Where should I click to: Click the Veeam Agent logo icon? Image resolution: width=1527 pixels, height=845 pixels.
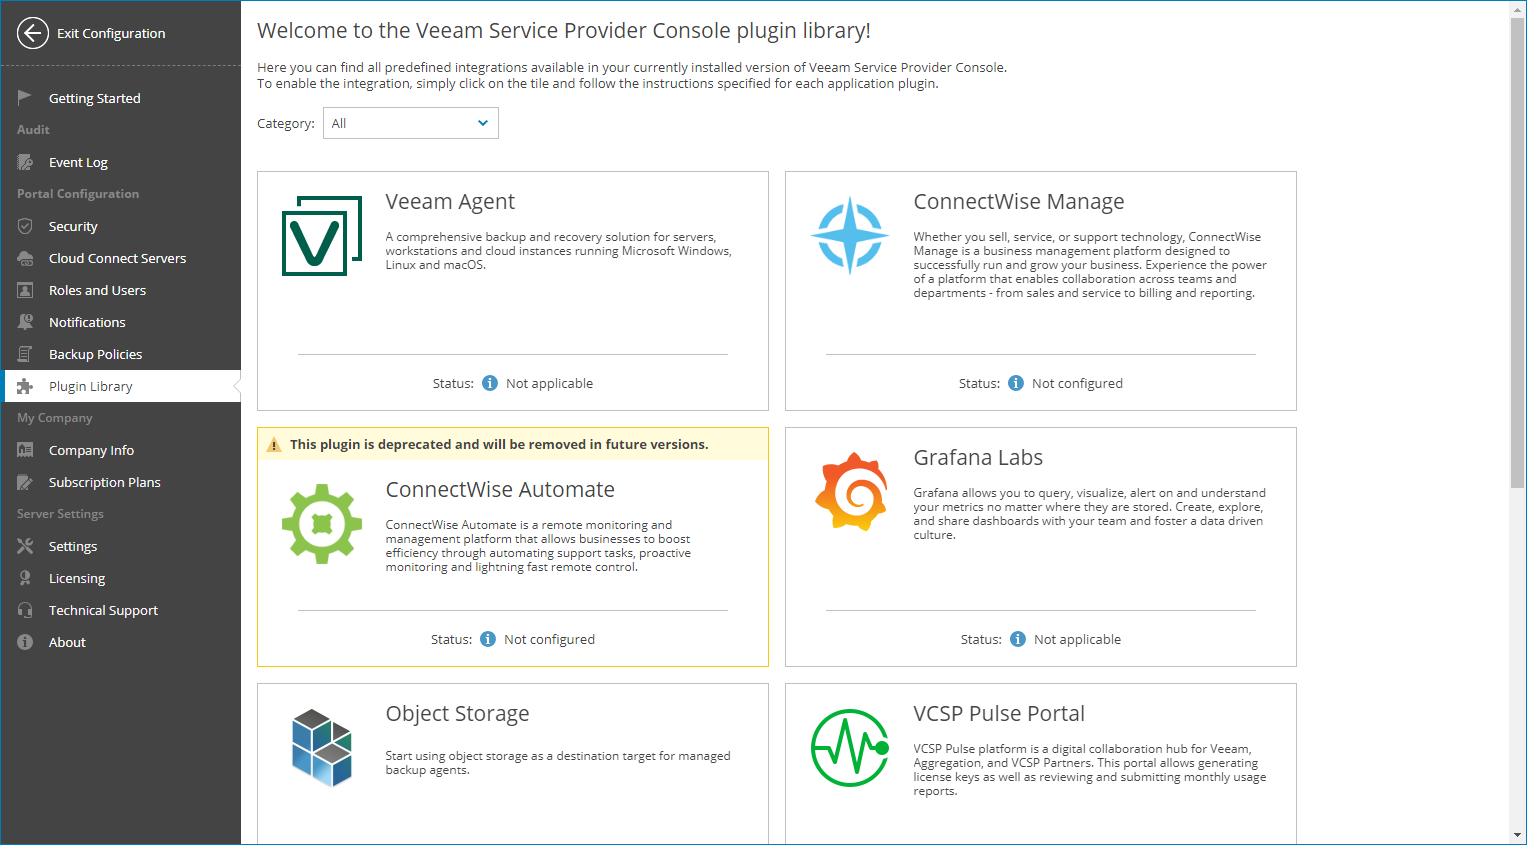pyautogui.click(x=322, y=236)
